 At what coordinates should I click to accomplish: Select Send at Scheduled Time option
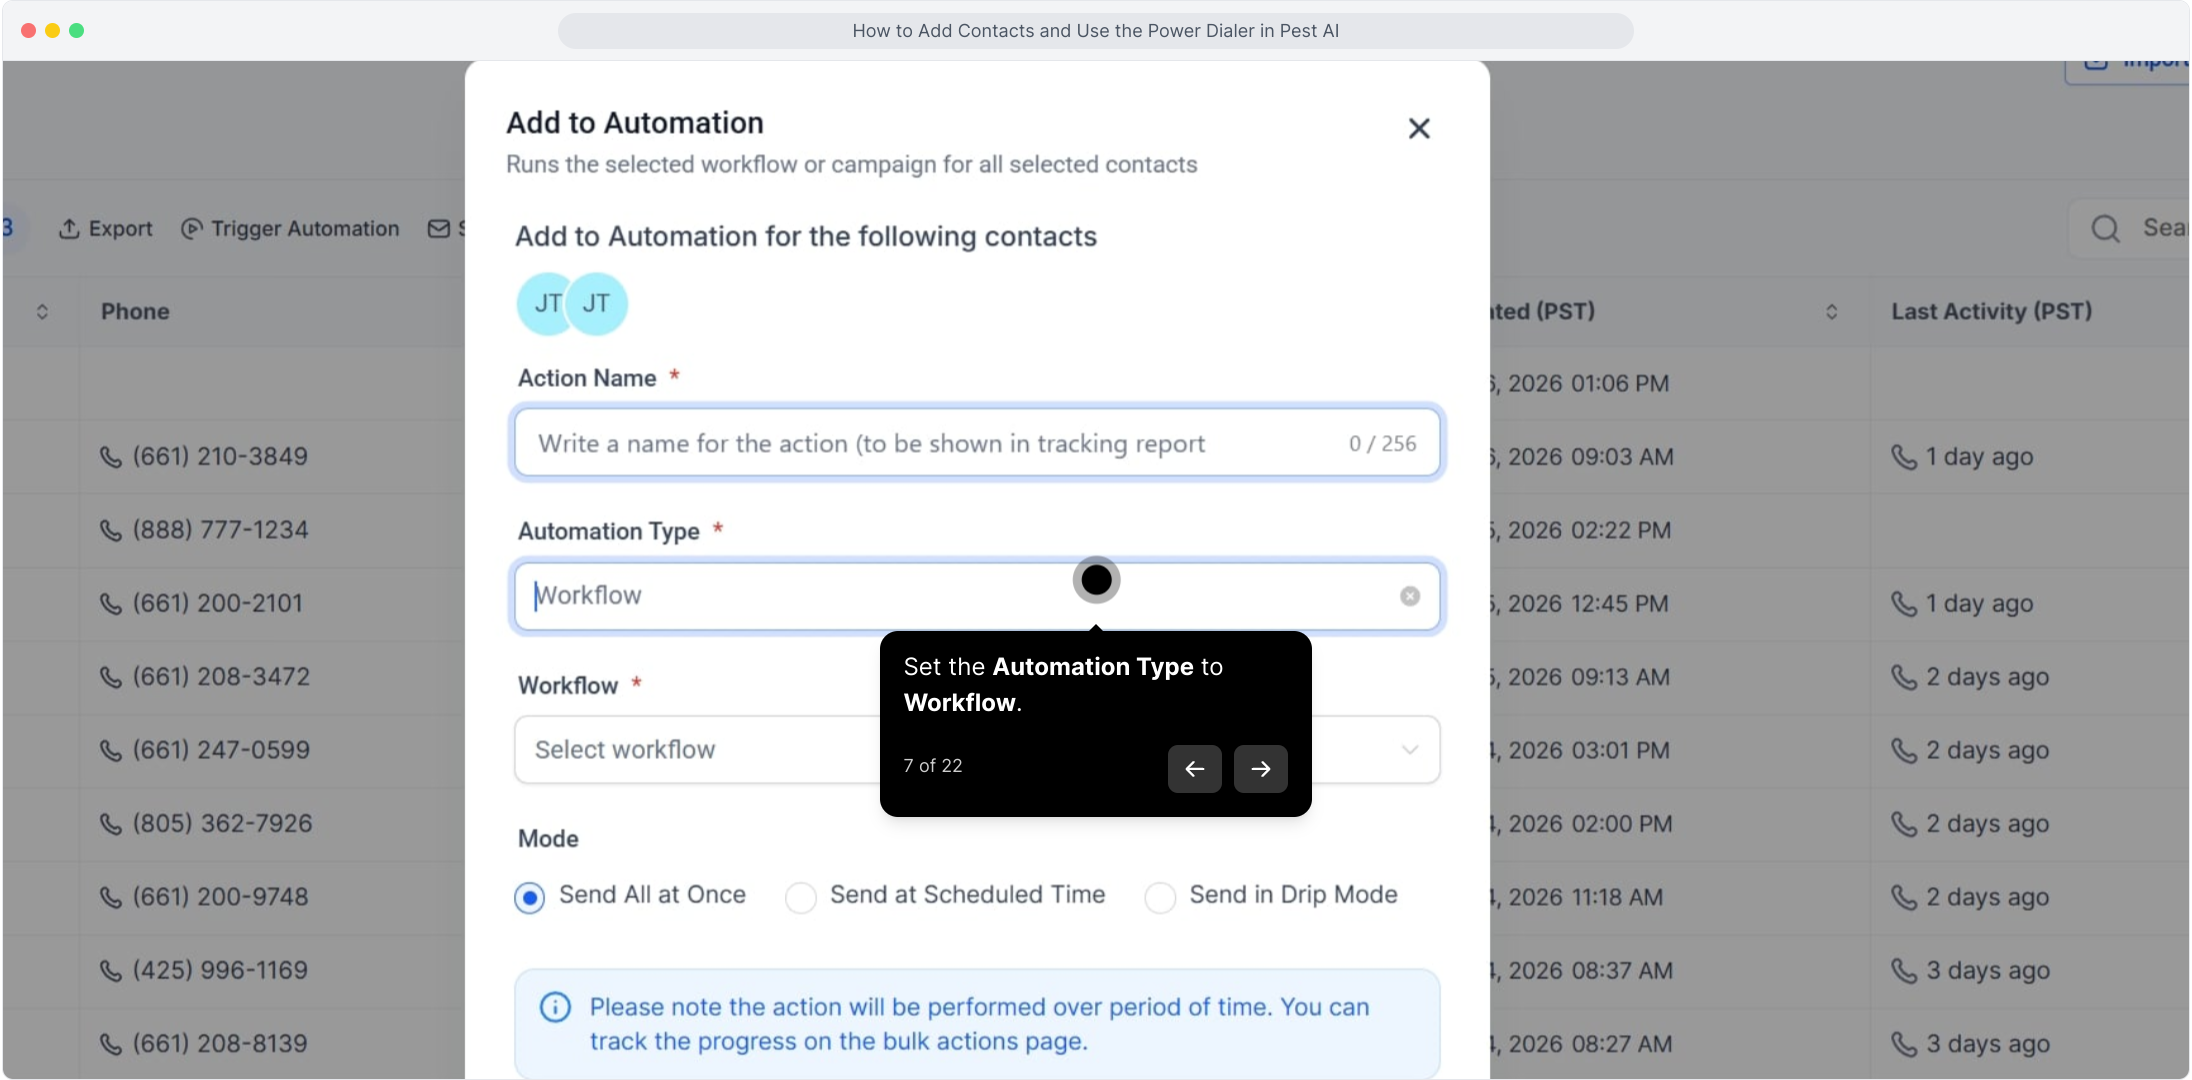[801, 897]
